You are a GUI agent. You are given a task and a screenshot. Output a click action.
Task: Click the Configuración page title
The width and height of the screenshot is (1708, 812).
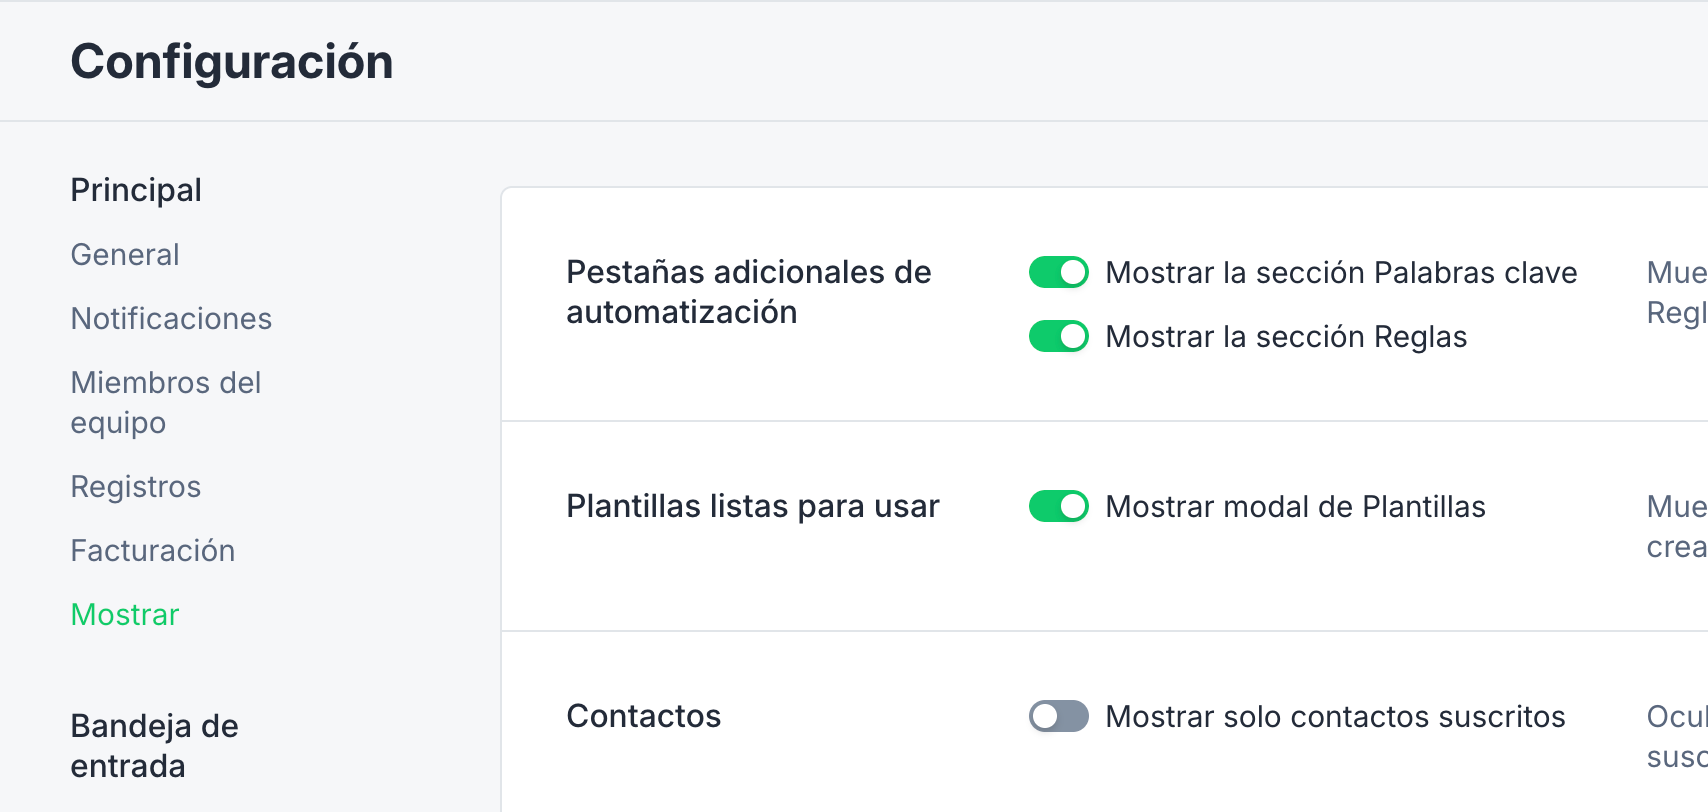click(232, 62)
